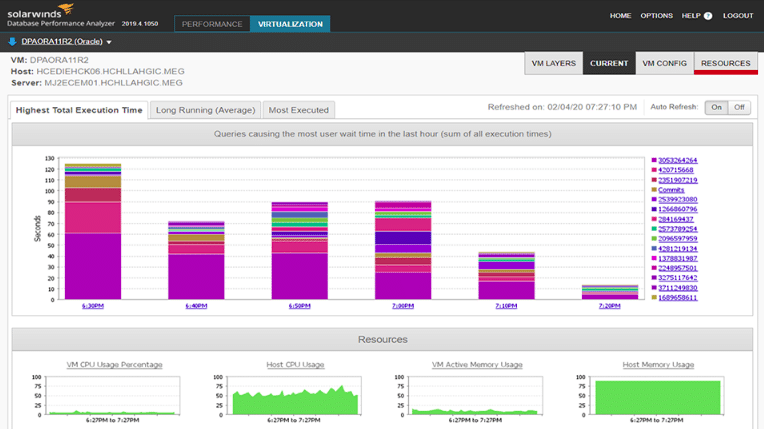
Task: Open the VM CPU Usage Percentage link
Action: [x=115, y=365]
